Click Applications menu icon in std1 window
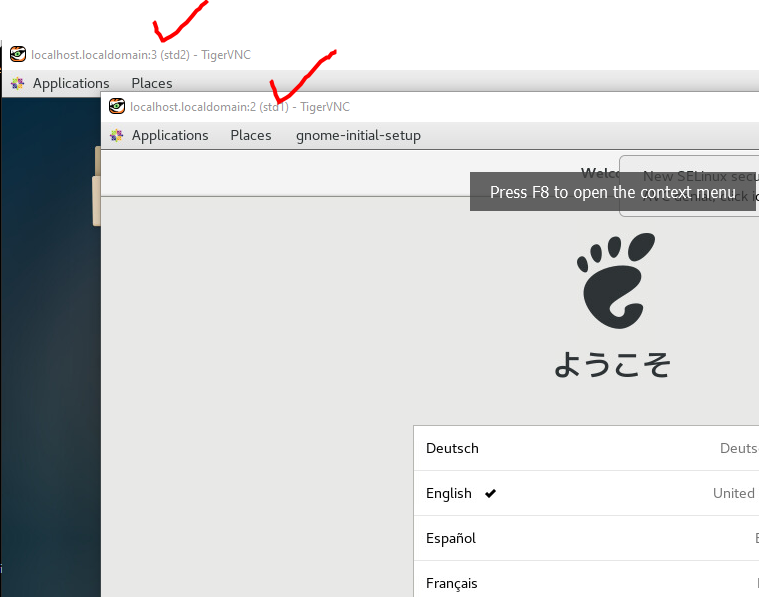 pyautogui.click(x=117, y=136)
